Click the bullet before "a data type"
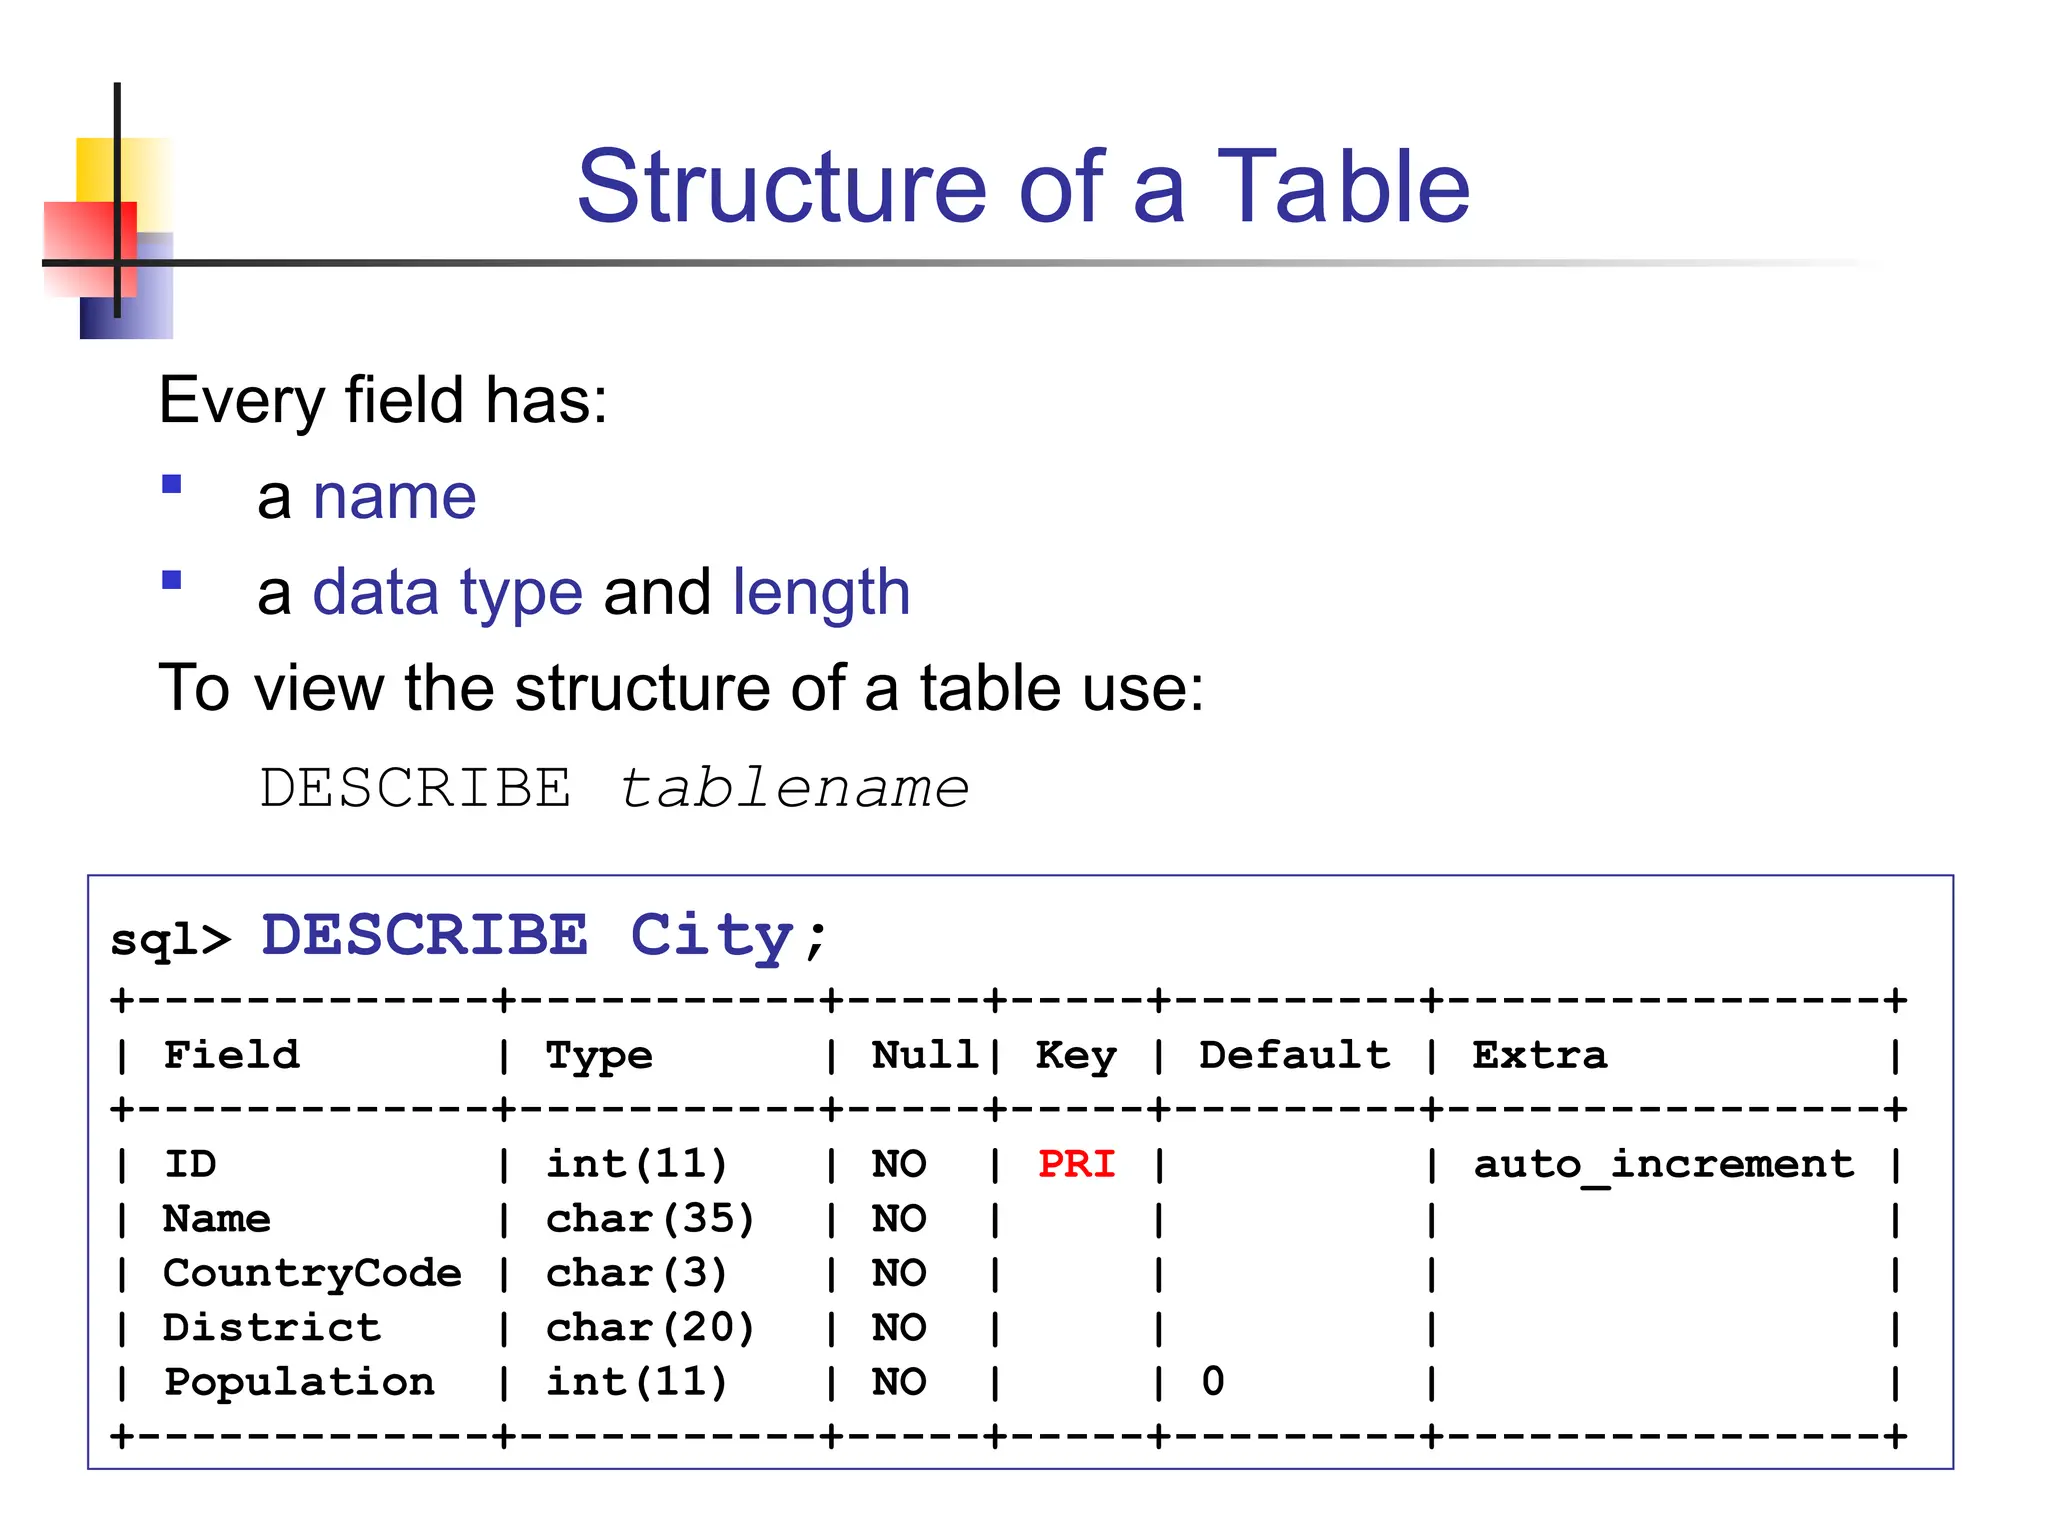Screen dimensions: 2048x1536 pos(172,580)
